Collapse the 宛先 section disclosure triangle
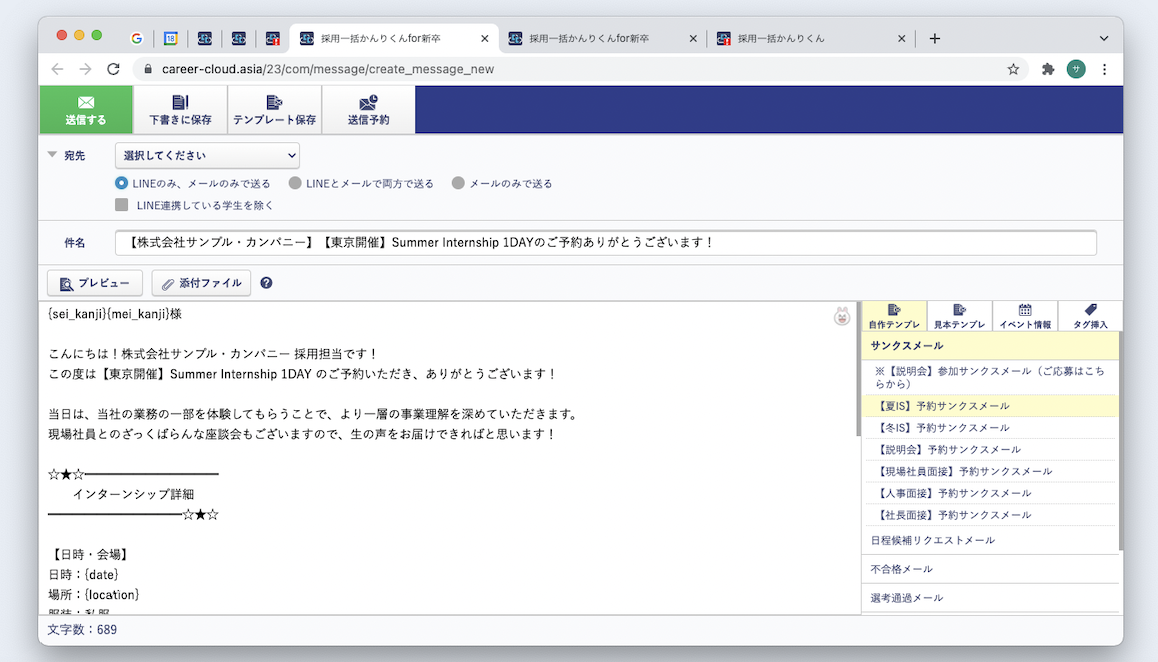1158x662 pixels. pyautogui.click(x=51, y=155)
